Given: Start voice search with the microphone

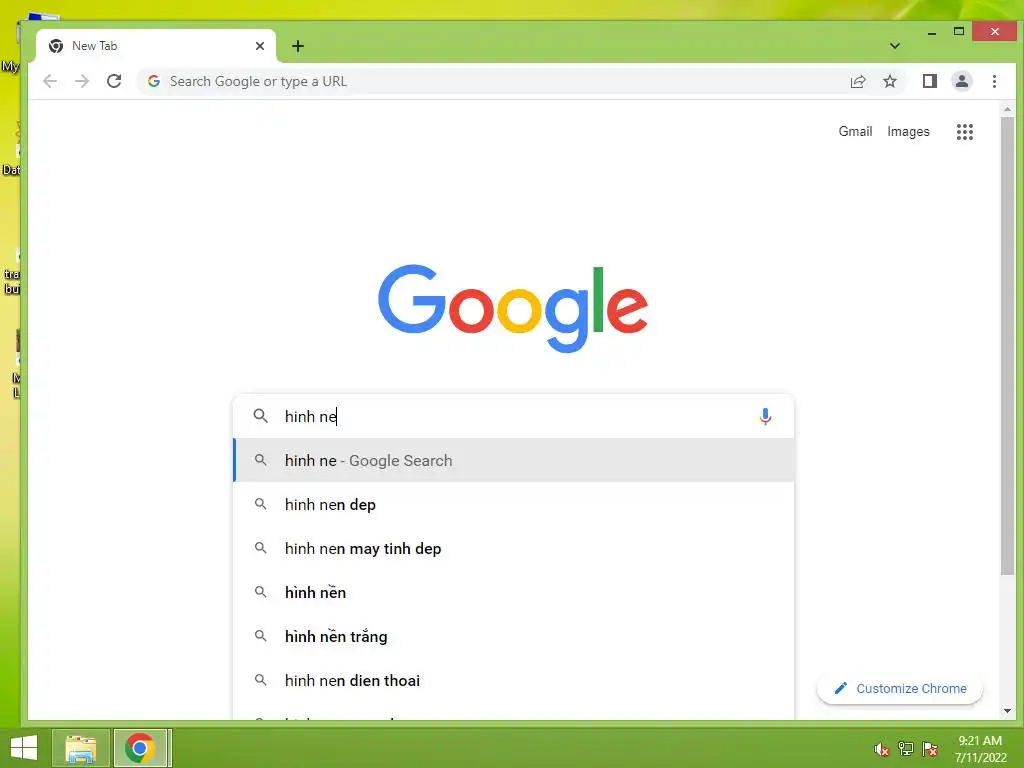Looking at the screenshot, I should pos(765,416).
